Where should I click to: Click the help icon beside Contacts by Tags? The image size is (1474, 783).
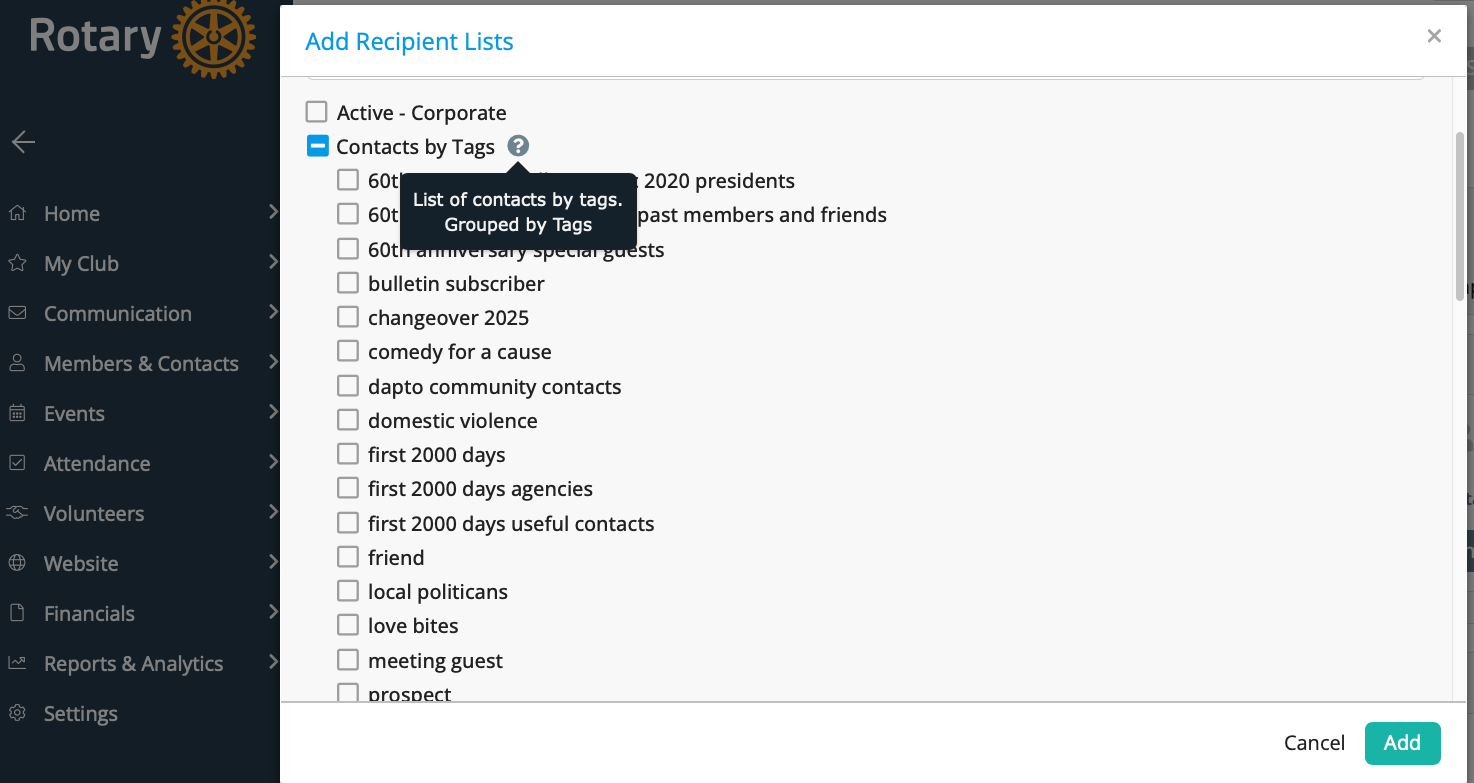click(x=517, y=146)
